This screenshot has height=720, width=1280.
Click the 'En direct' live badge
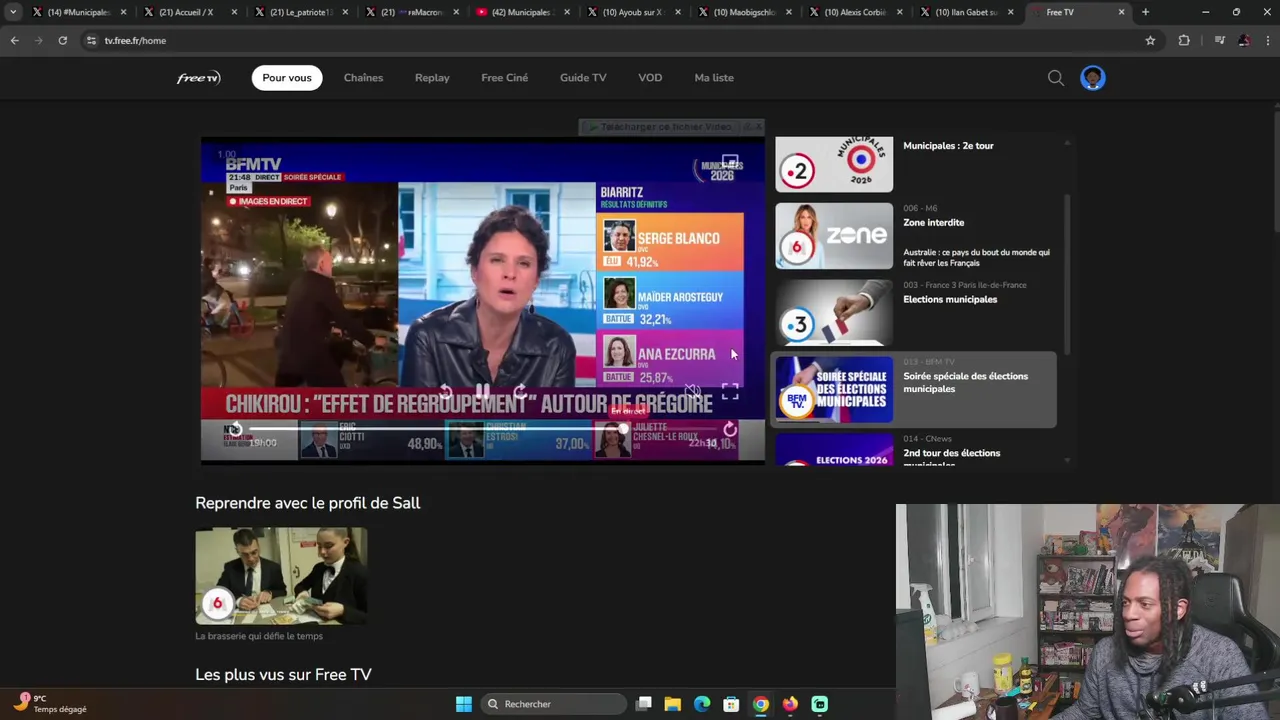[x=628, y=411]
